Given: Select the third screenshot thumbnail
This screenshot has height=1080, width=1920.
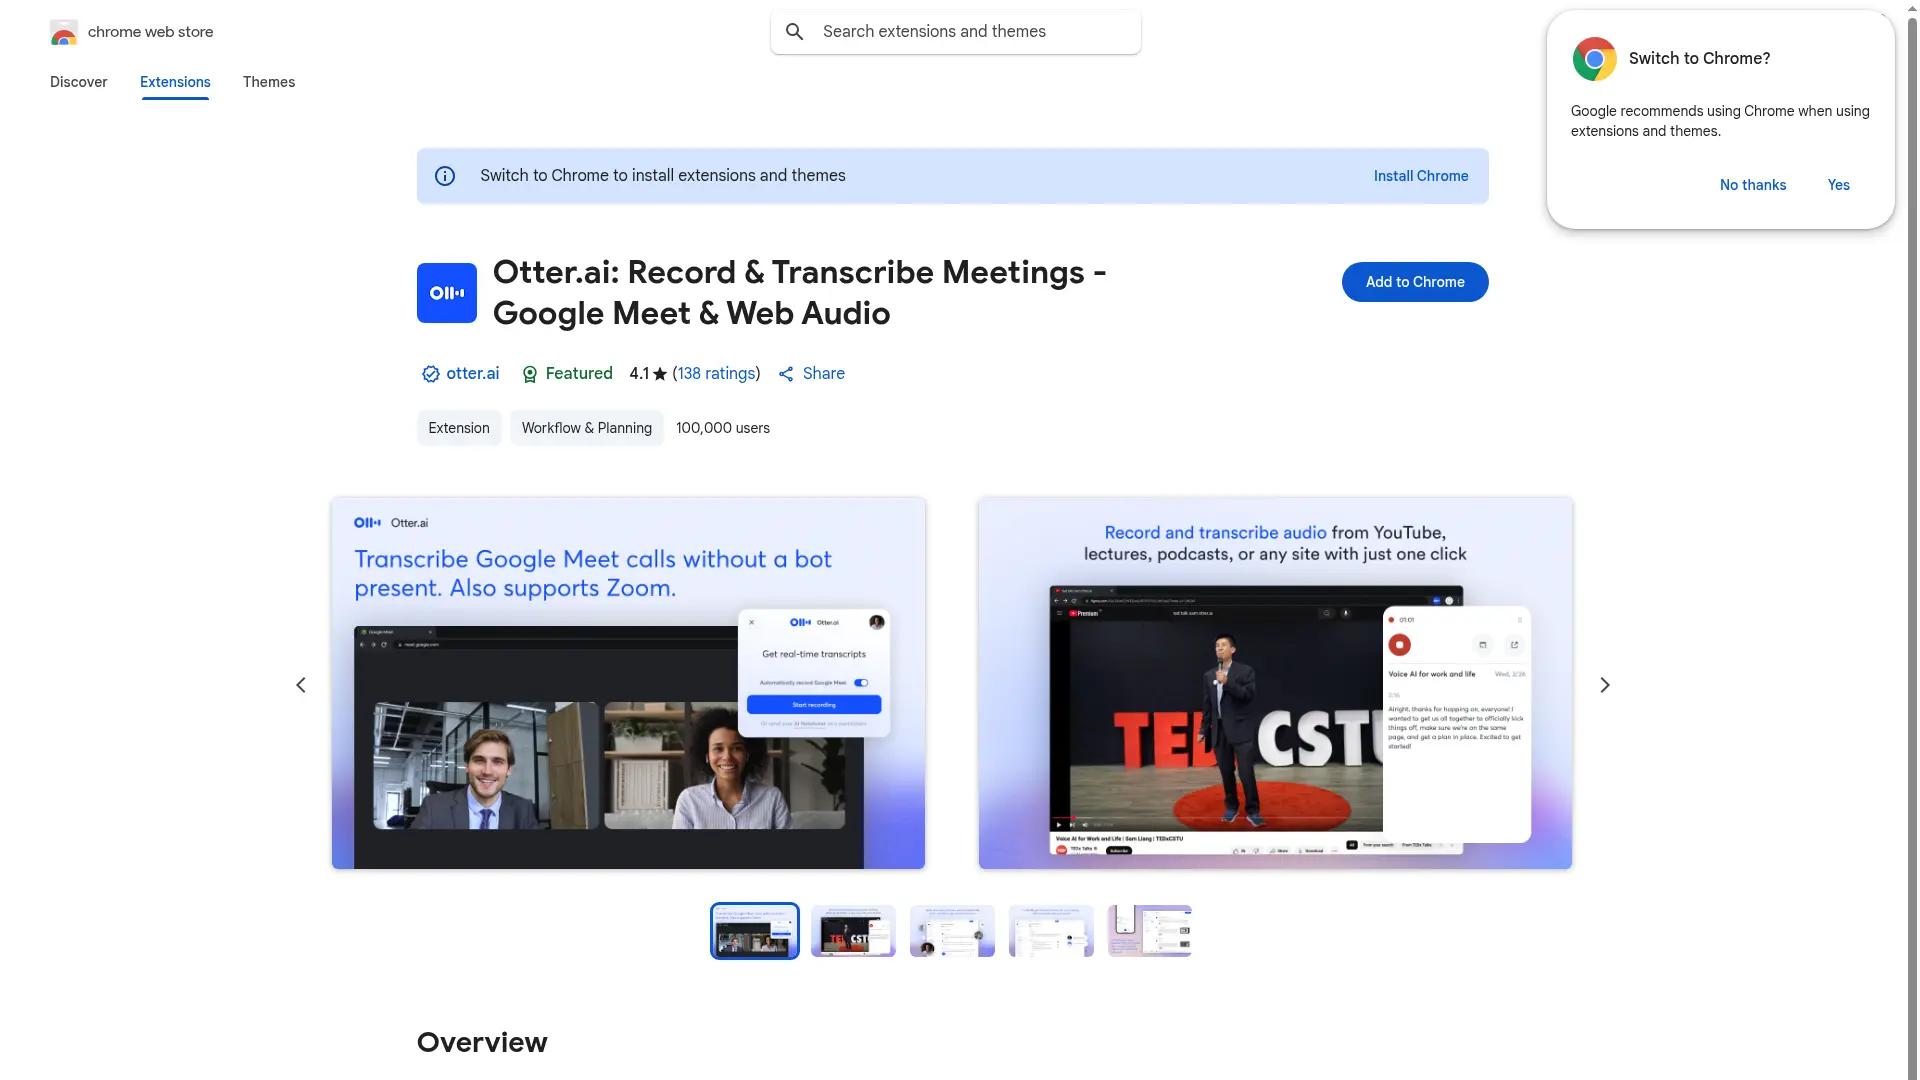Looking at the screenshot, I should (x=952, y=931).
